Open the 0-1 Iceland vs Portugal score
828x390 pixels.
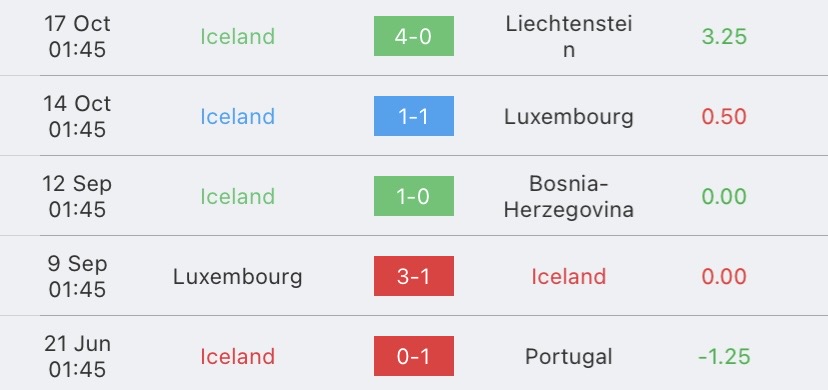click(413, 356)
